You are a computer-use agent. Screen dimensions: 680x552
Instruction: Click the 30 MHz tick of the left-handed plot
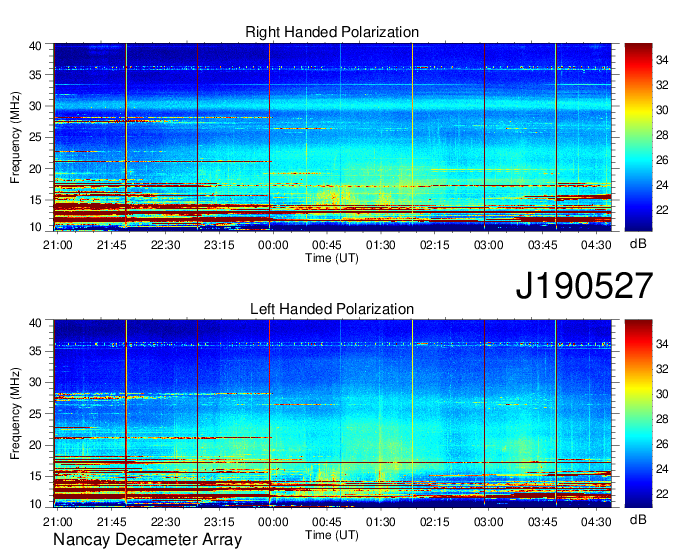[x=35, y=382]
